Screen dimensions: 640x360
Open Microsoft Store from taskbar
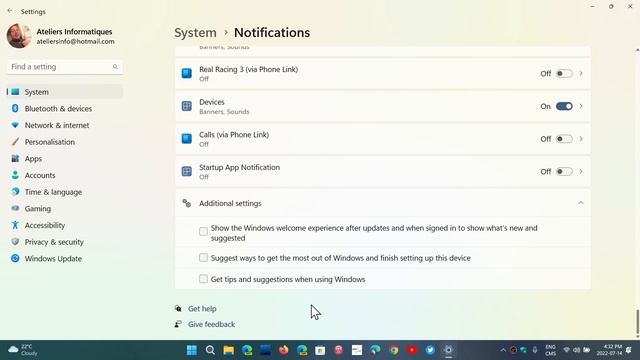pyautogui.click(x=320, y=350)
